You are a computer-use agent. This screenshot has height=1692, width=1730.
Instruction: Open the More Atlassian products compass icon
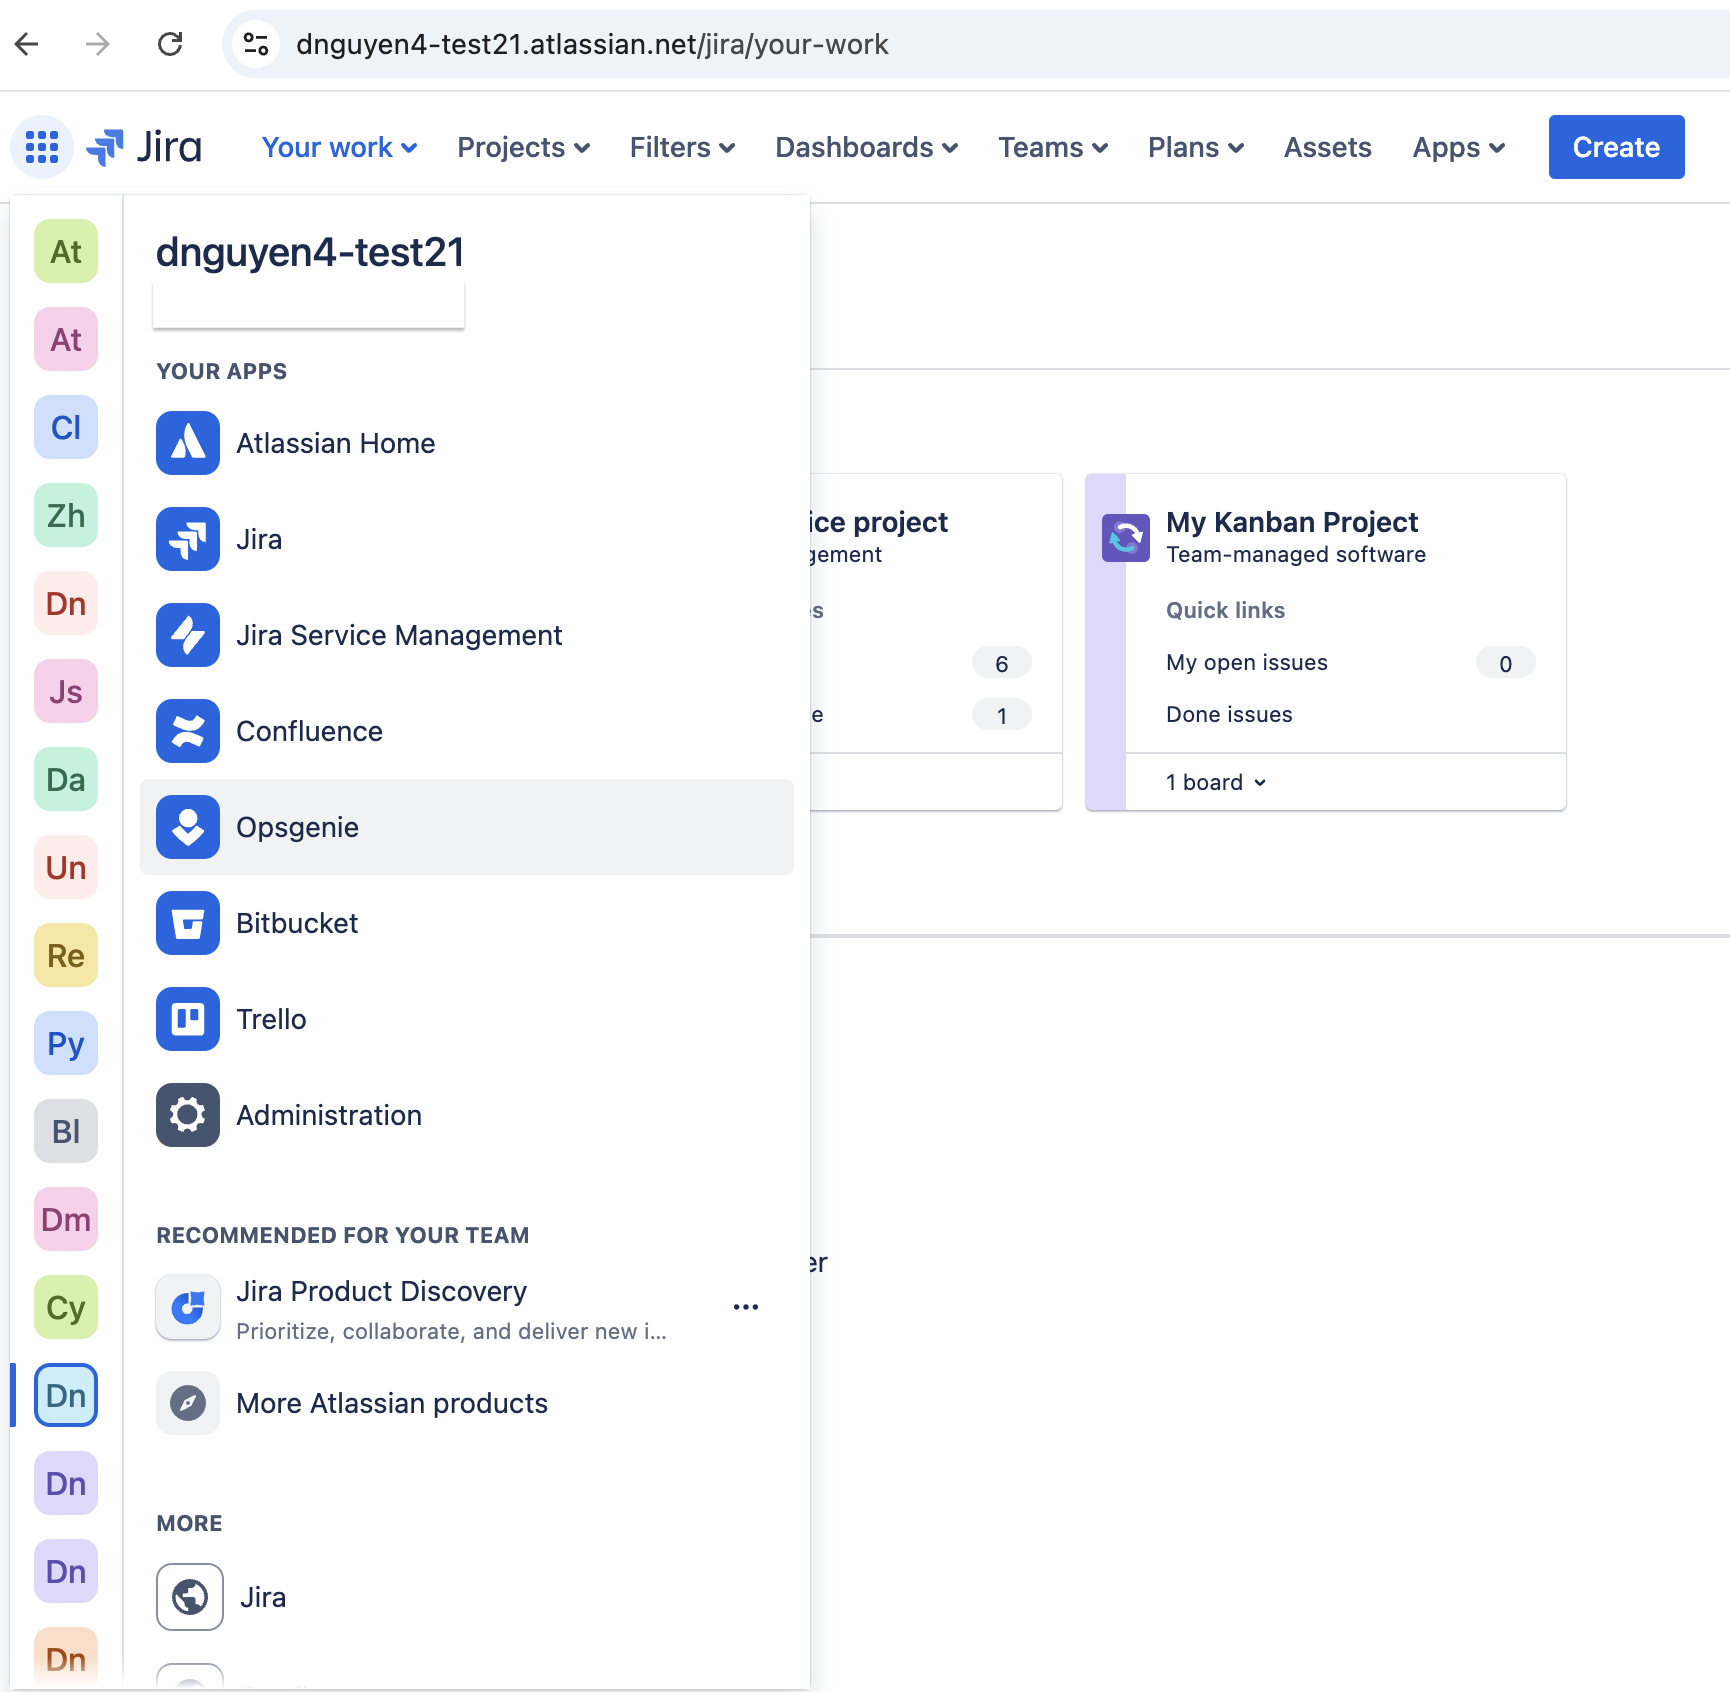pos(188,1403)
